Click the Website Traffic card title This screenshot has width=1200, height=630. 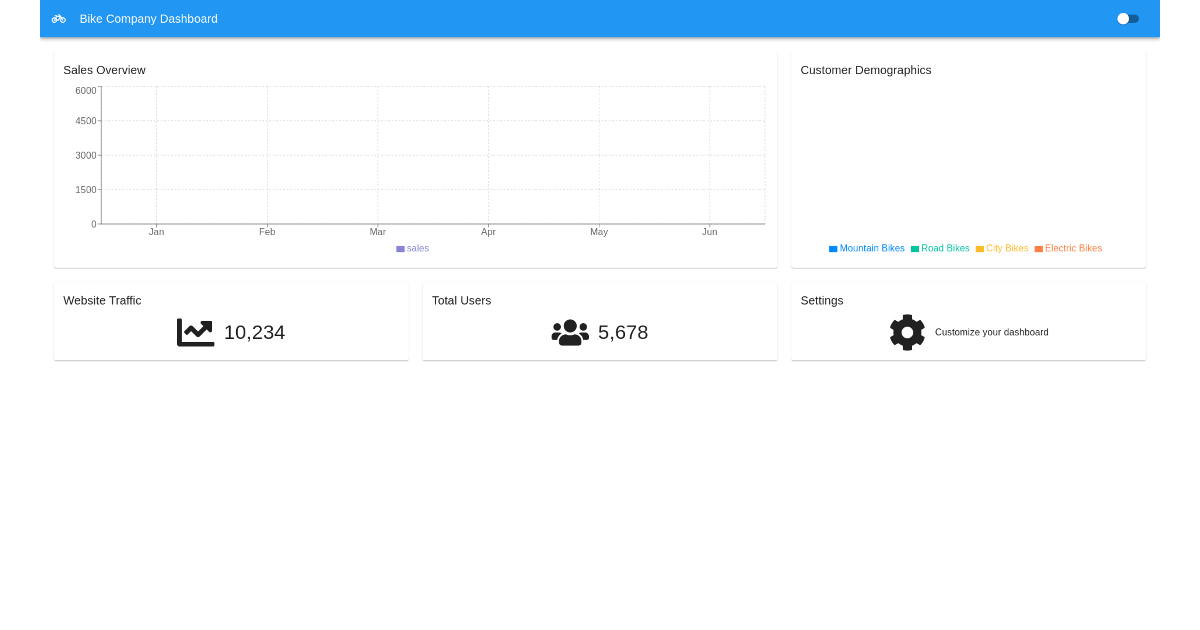point(102,300)
